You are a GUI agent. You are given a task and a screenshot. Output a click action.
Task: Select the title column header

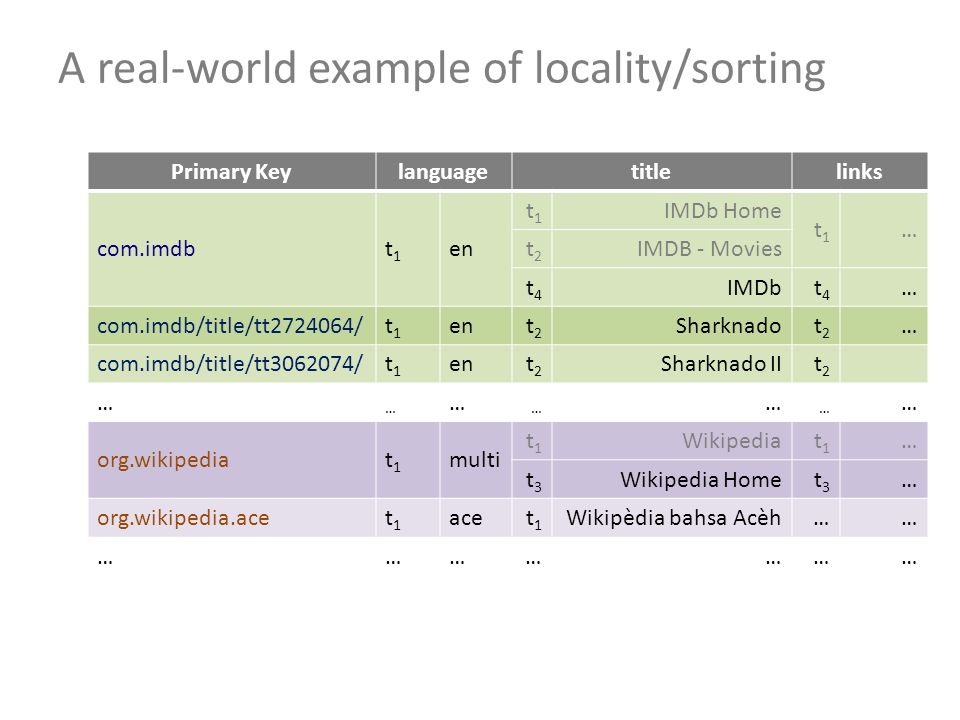pyautogui.click(x=651, y=171)
